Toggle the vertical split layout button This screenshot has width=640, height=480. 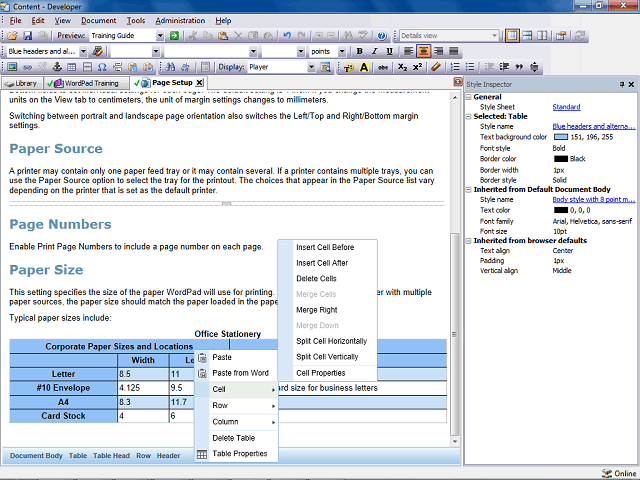coord(542,36)
